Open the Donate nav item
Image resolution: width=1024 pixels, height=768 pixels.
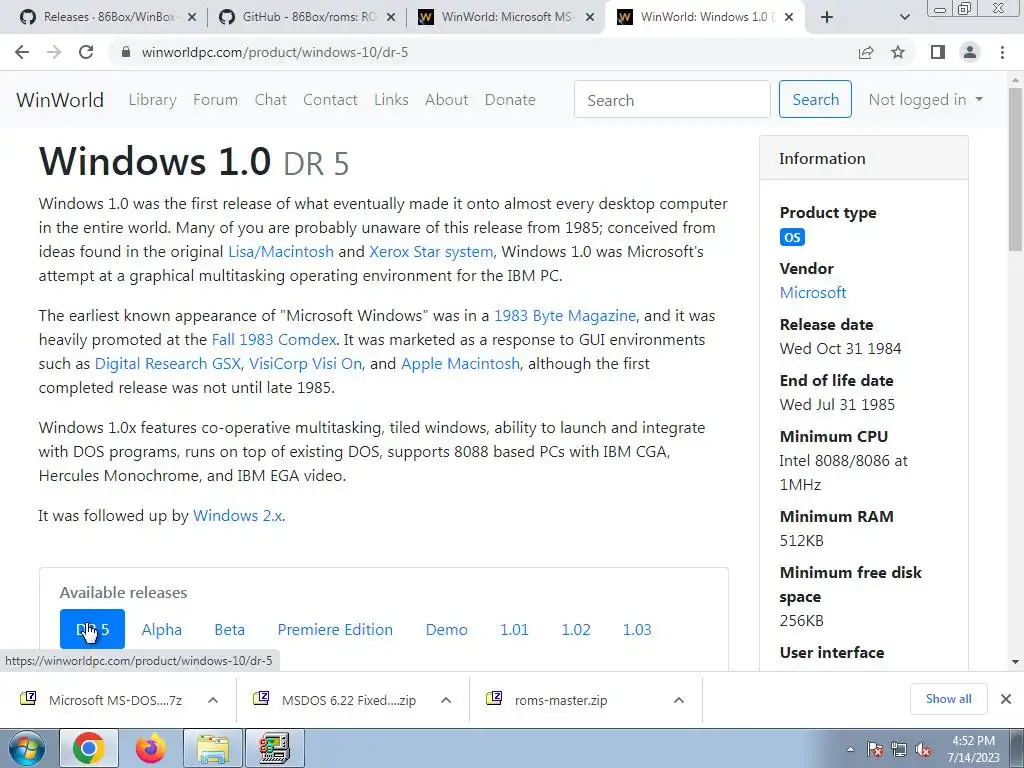[x=510, y=100]
